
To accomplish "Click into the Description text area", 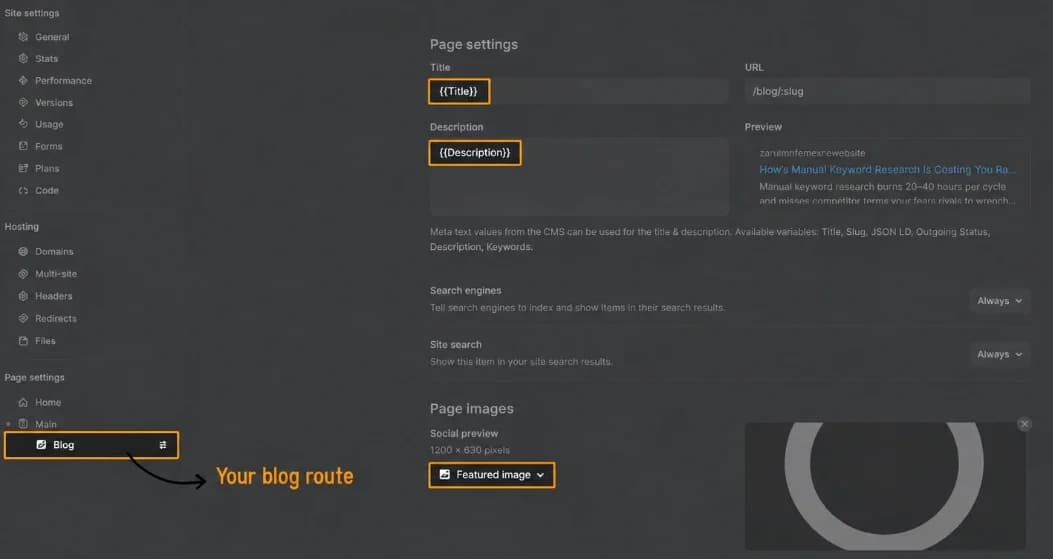I will coord(579,177).
